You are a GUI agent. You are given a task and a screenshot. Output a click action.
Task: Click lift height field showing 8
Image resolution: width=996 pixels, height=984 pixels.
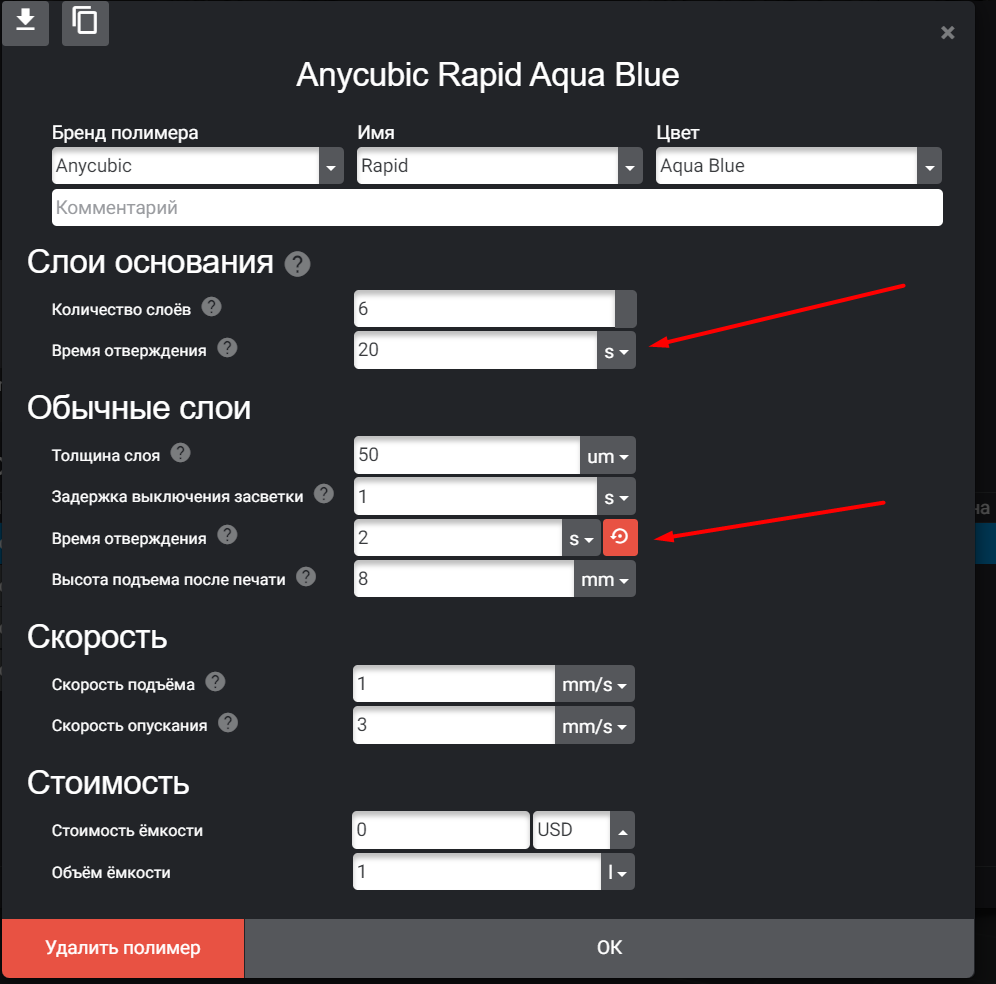[x=464, y=579]
